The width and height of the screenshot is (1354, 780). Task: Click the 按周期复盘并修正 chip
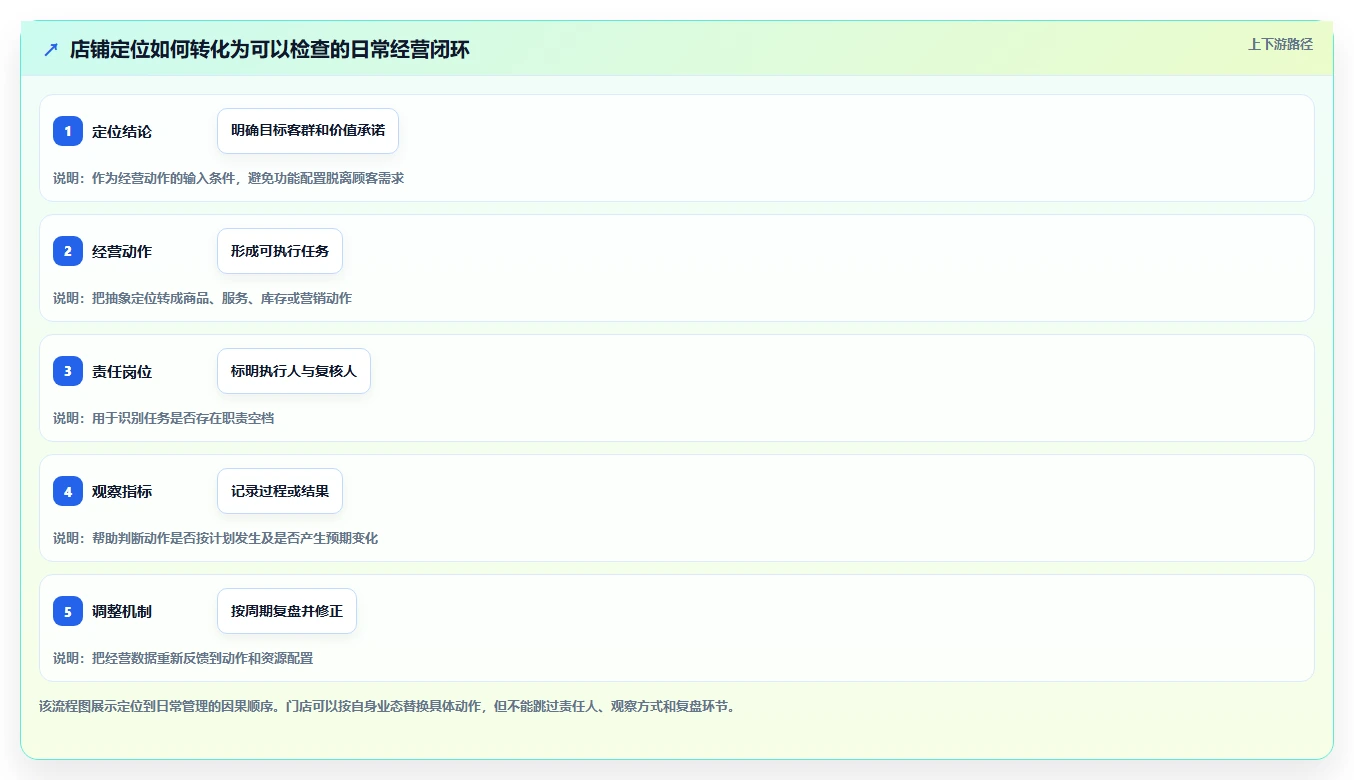point(287,611)
